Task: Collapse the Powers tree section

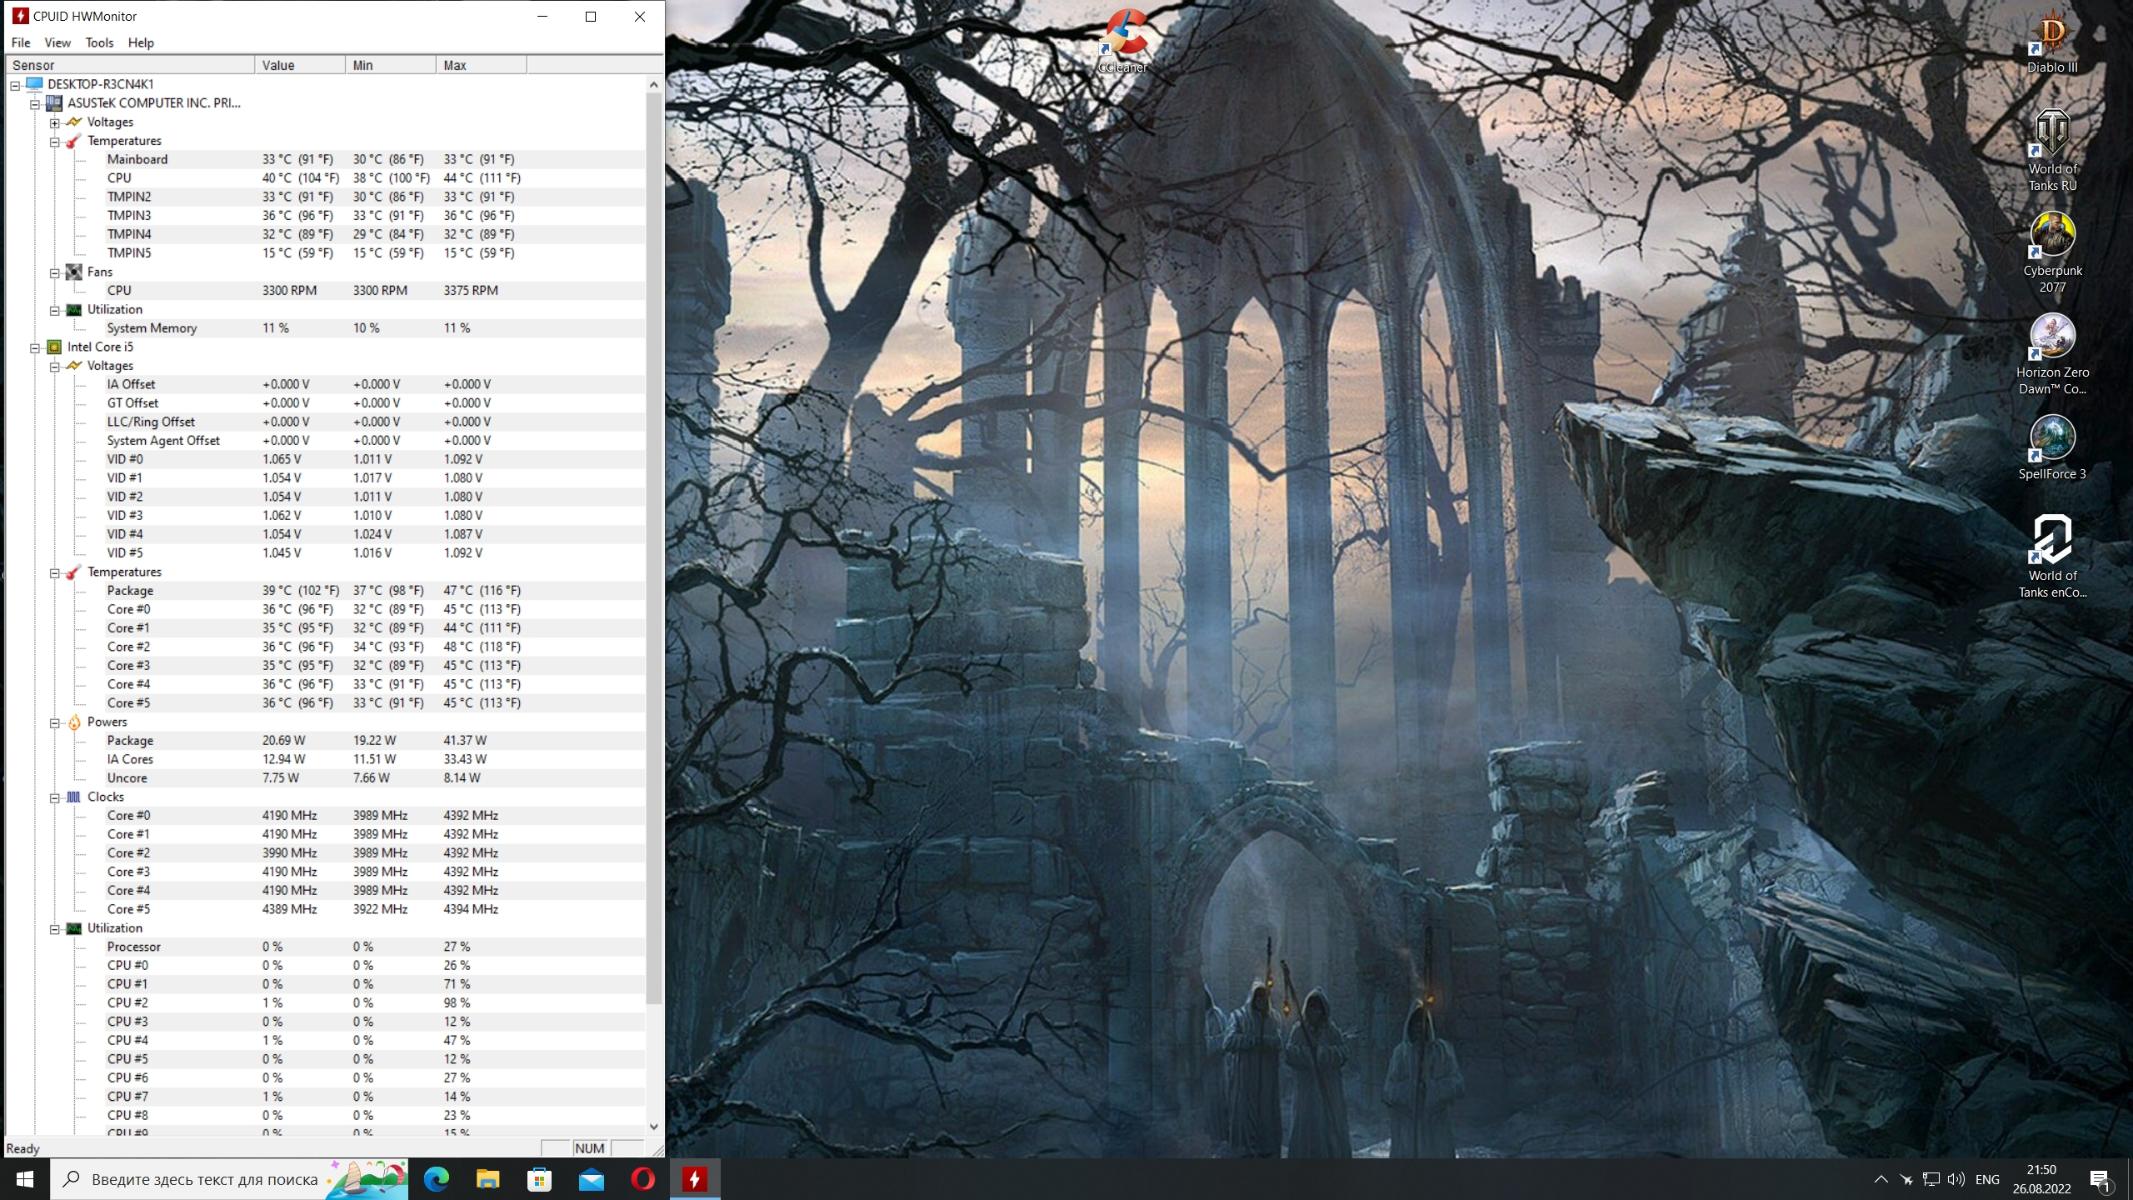Action: pos(55,723)
